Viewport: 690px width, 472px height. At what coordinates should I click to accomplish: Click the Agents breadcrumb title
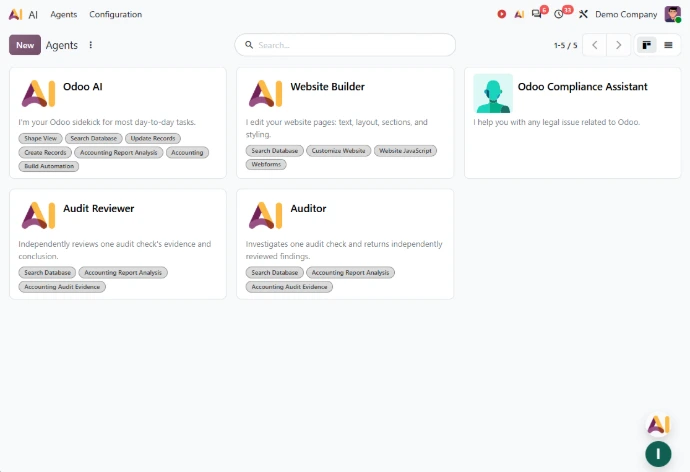click(x=62, y=45)
